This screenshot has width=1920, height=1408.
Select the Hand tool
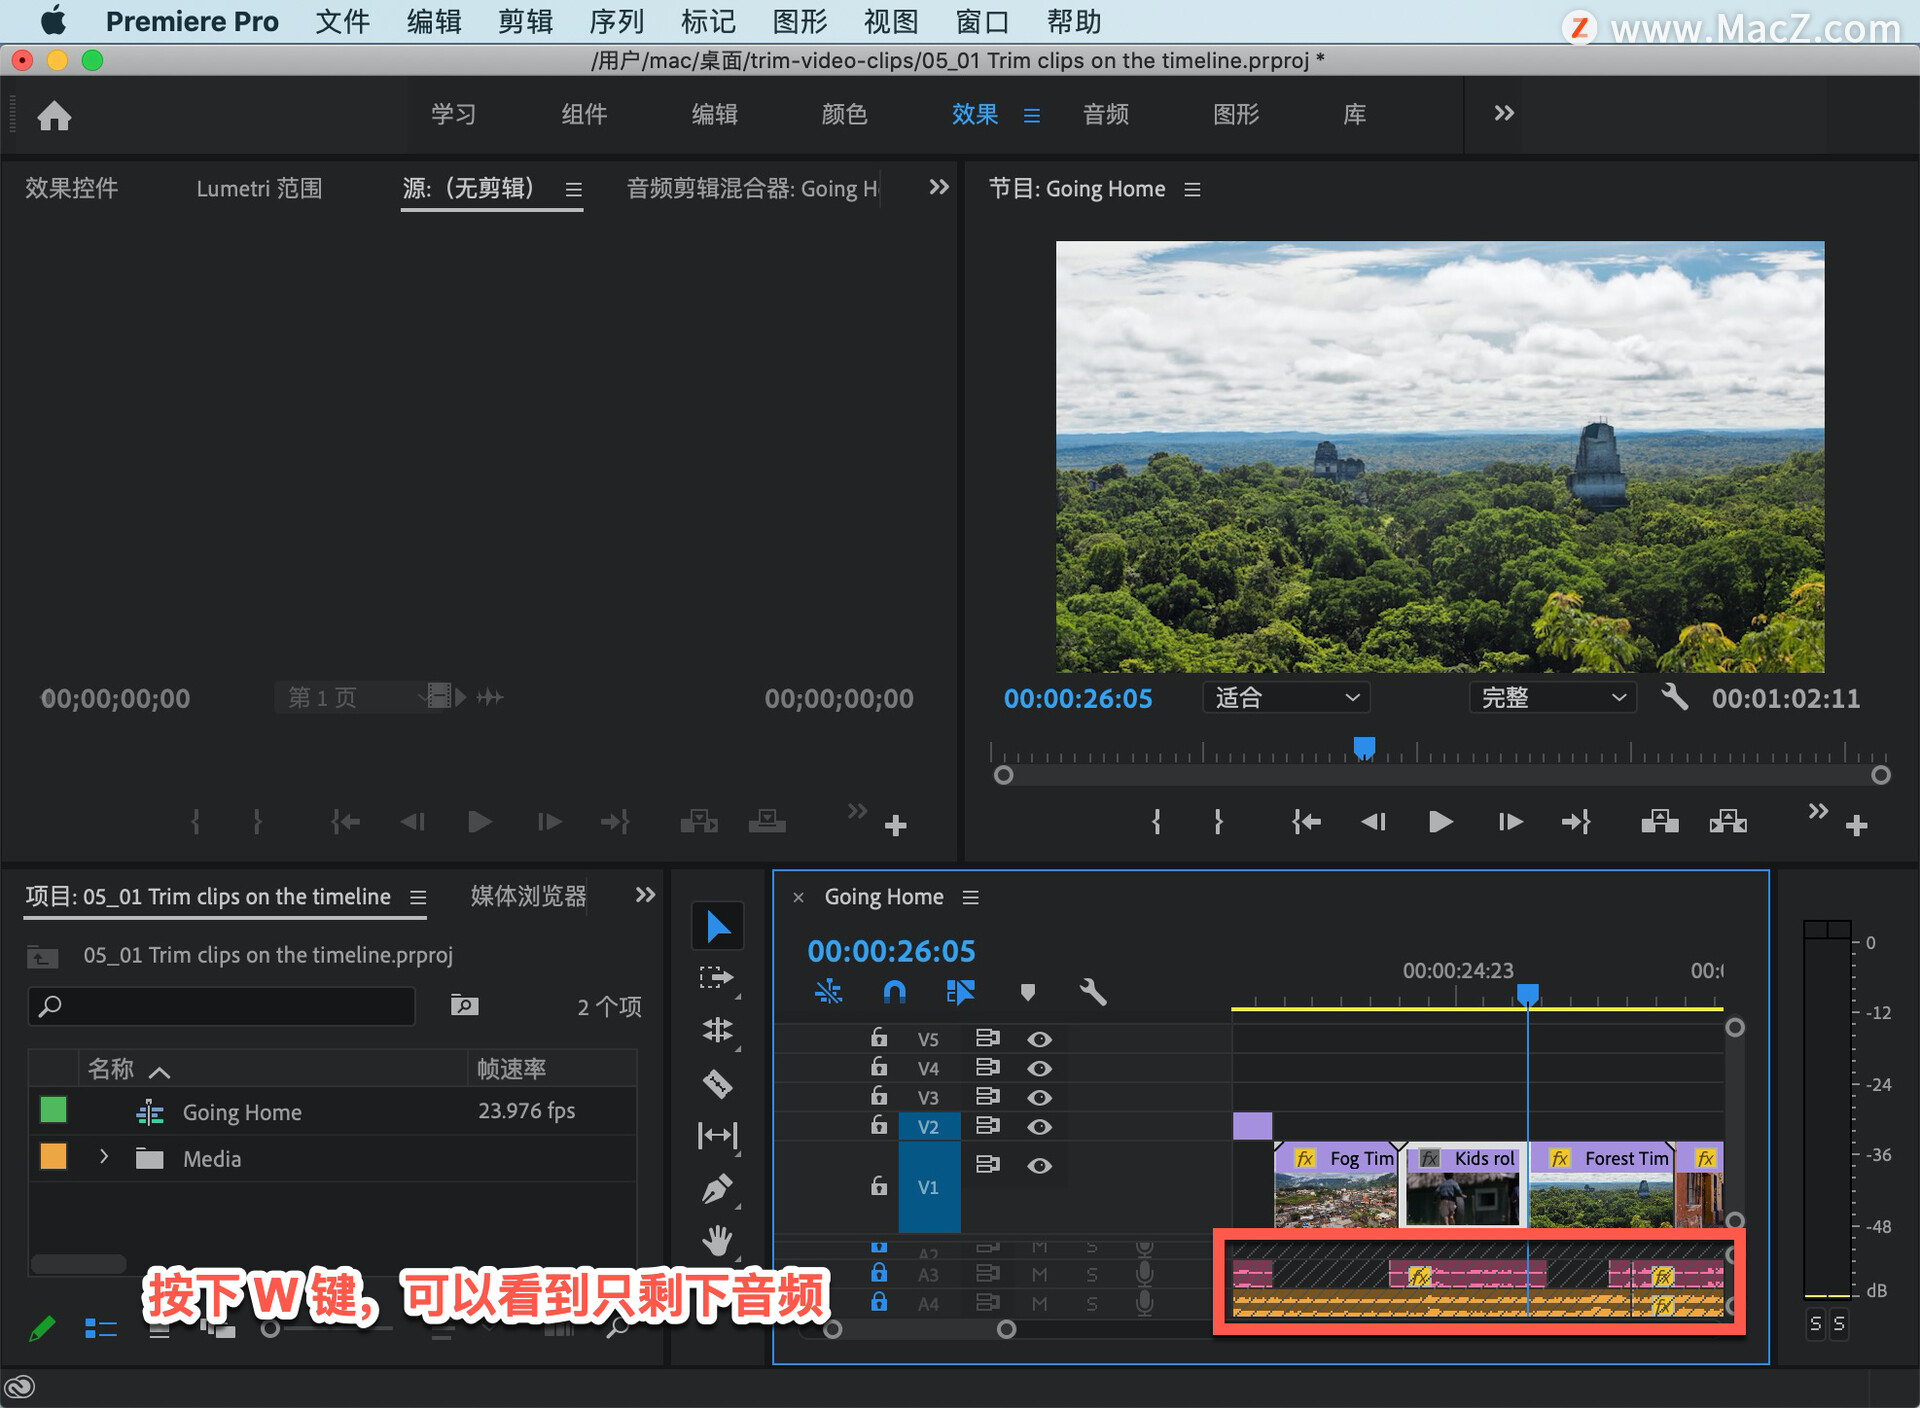coord(717,1240)
